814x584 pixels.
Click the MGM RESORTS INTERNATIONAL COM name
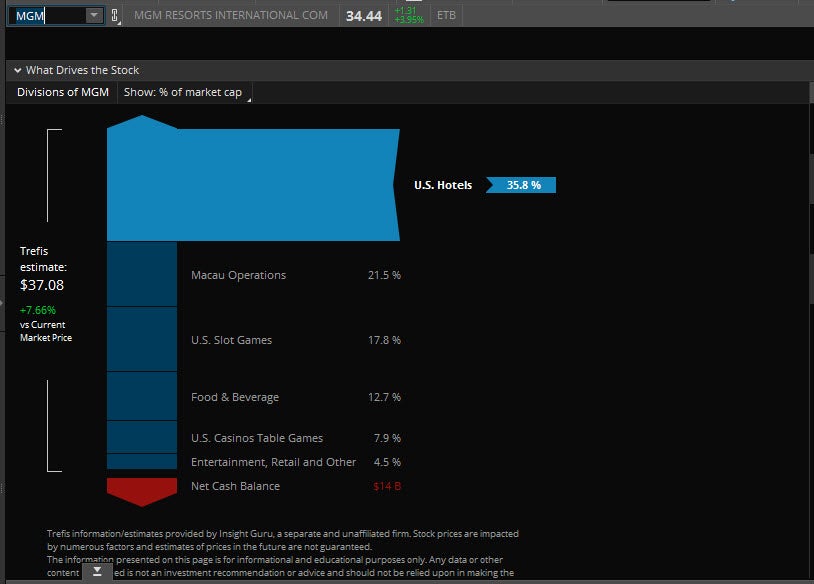(x=231, y=16)
